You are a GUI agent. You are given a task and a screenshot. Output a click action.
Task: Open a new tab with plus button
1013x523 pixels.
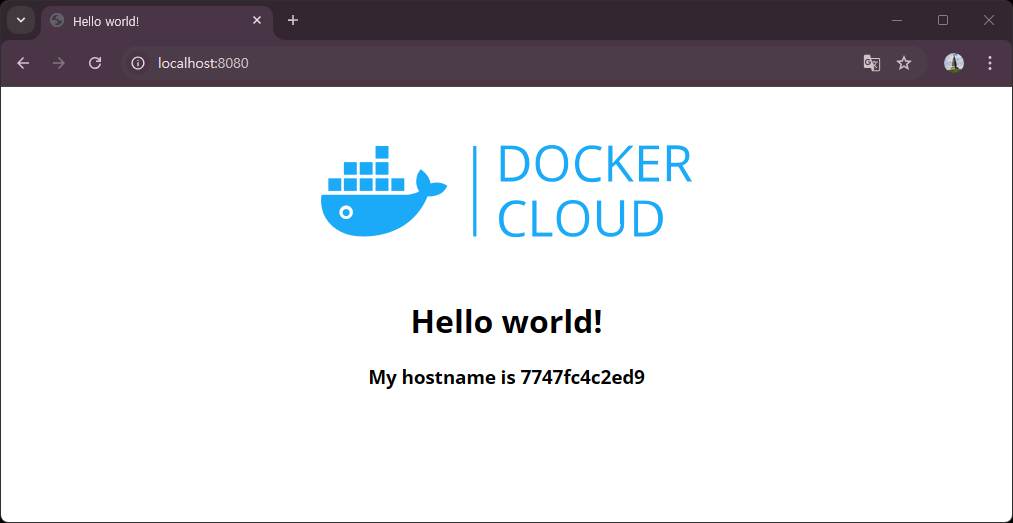[293, 21]
